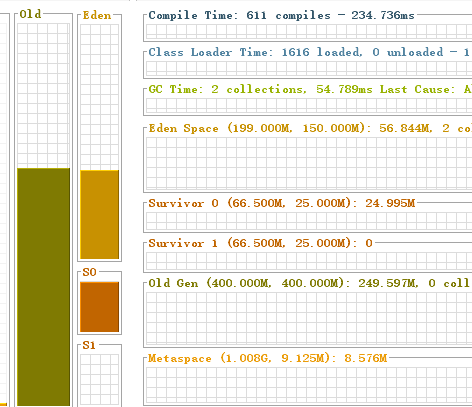Click the Old panel title label
Screen dimensions: 472x407
[30, 14]
